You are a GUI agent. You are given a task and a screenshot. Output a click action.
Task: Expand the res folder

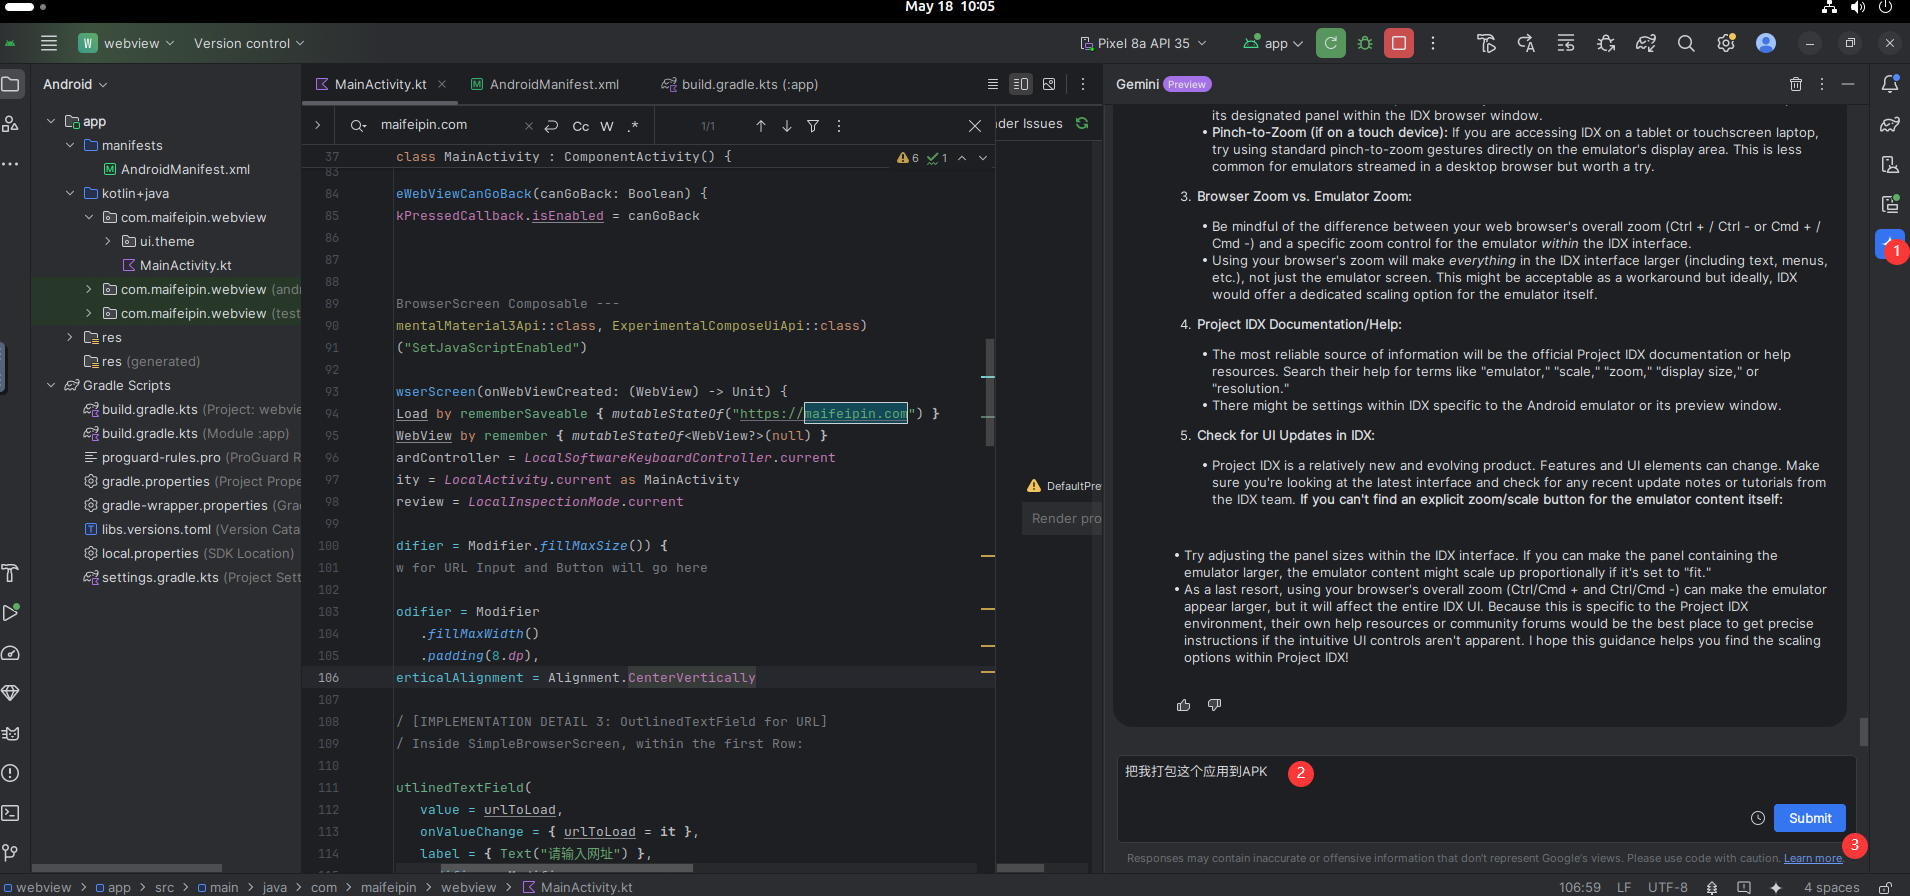coord(70,337)
